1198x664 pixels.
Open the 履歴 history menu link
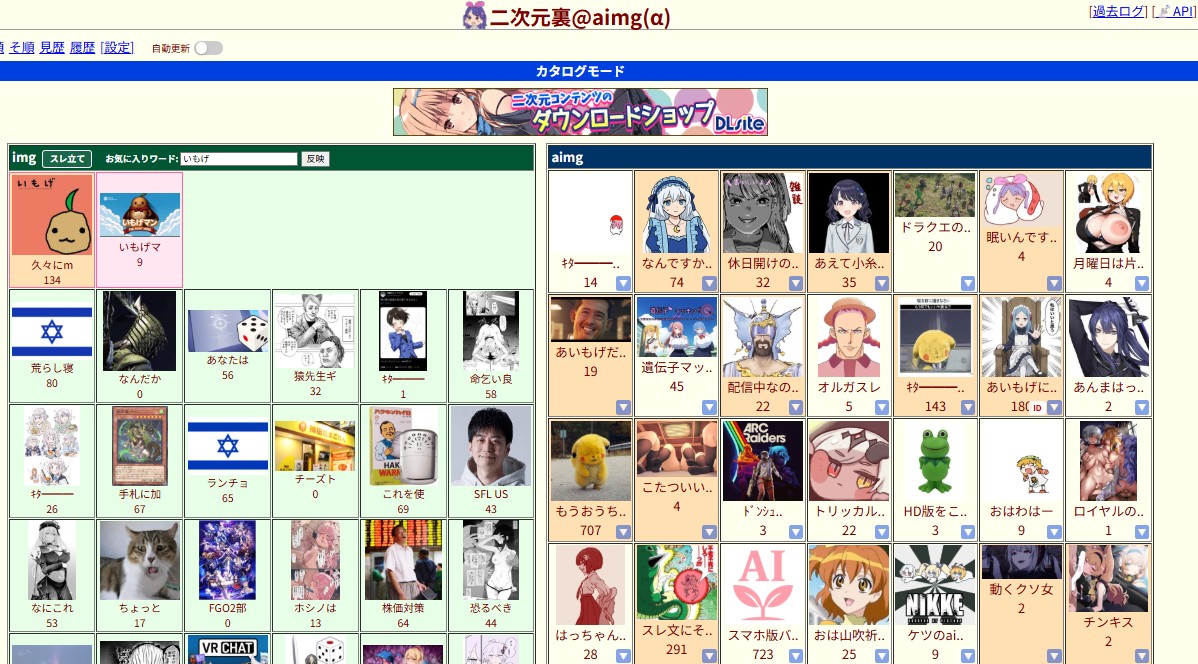click(83, 47)
